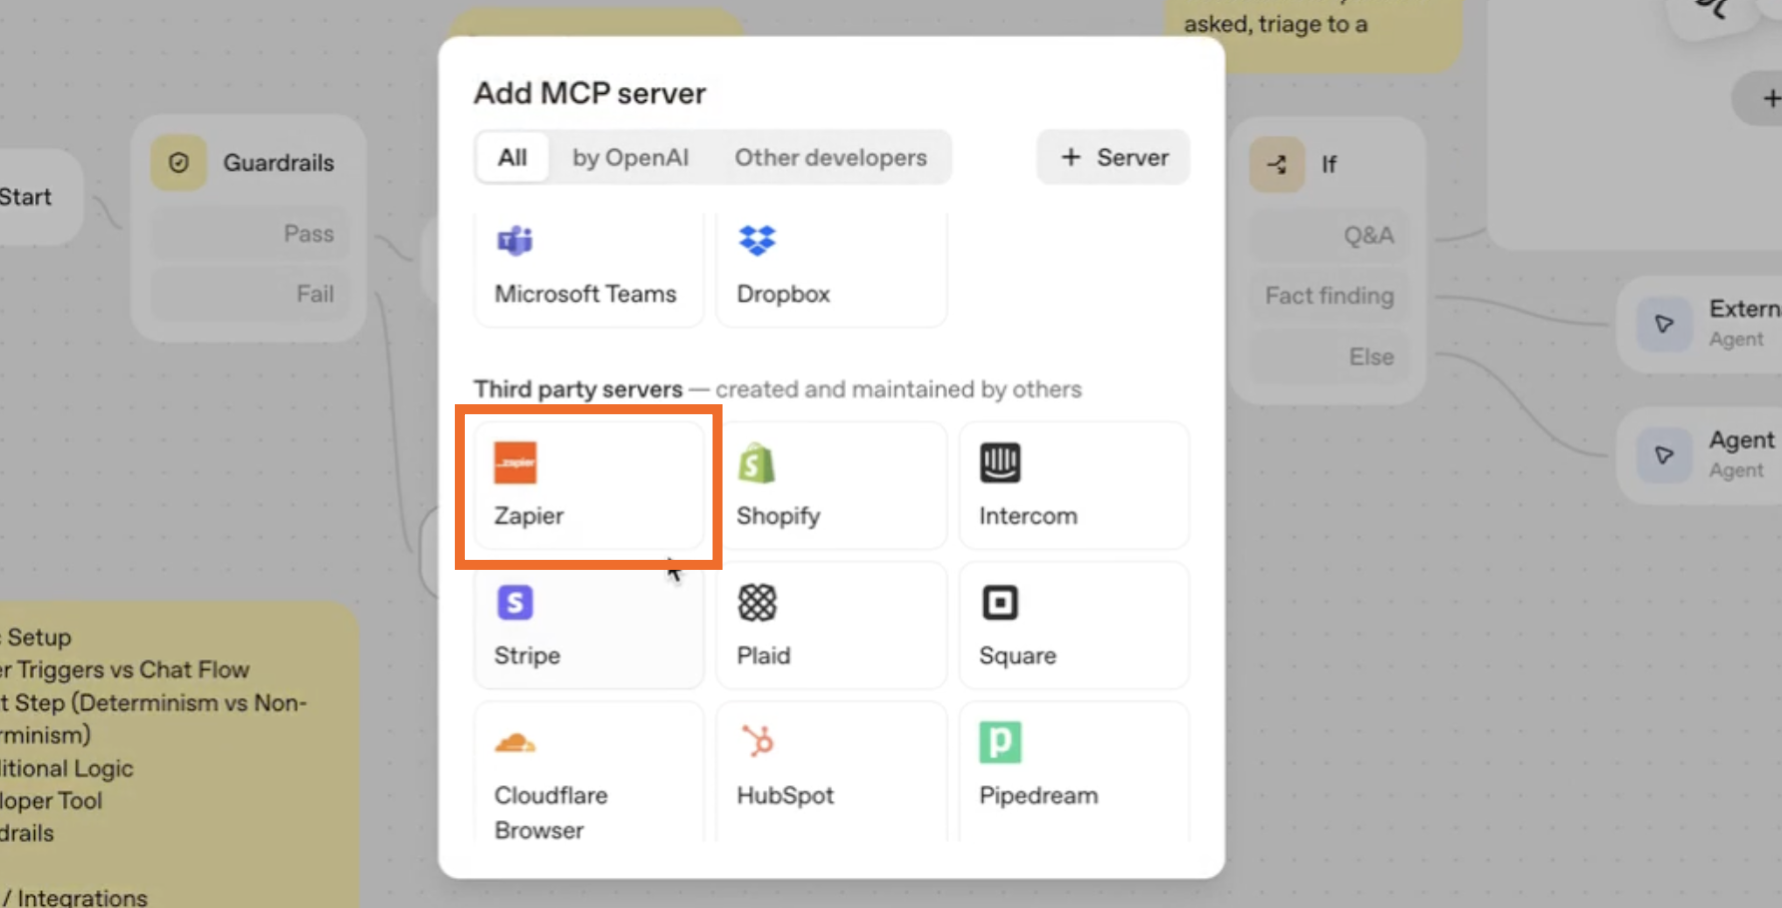Image resolution: width=1782 pixels, height=908 pixels.
Task: Choose the Cloudflare cloud icon
Action: point(515,743)
